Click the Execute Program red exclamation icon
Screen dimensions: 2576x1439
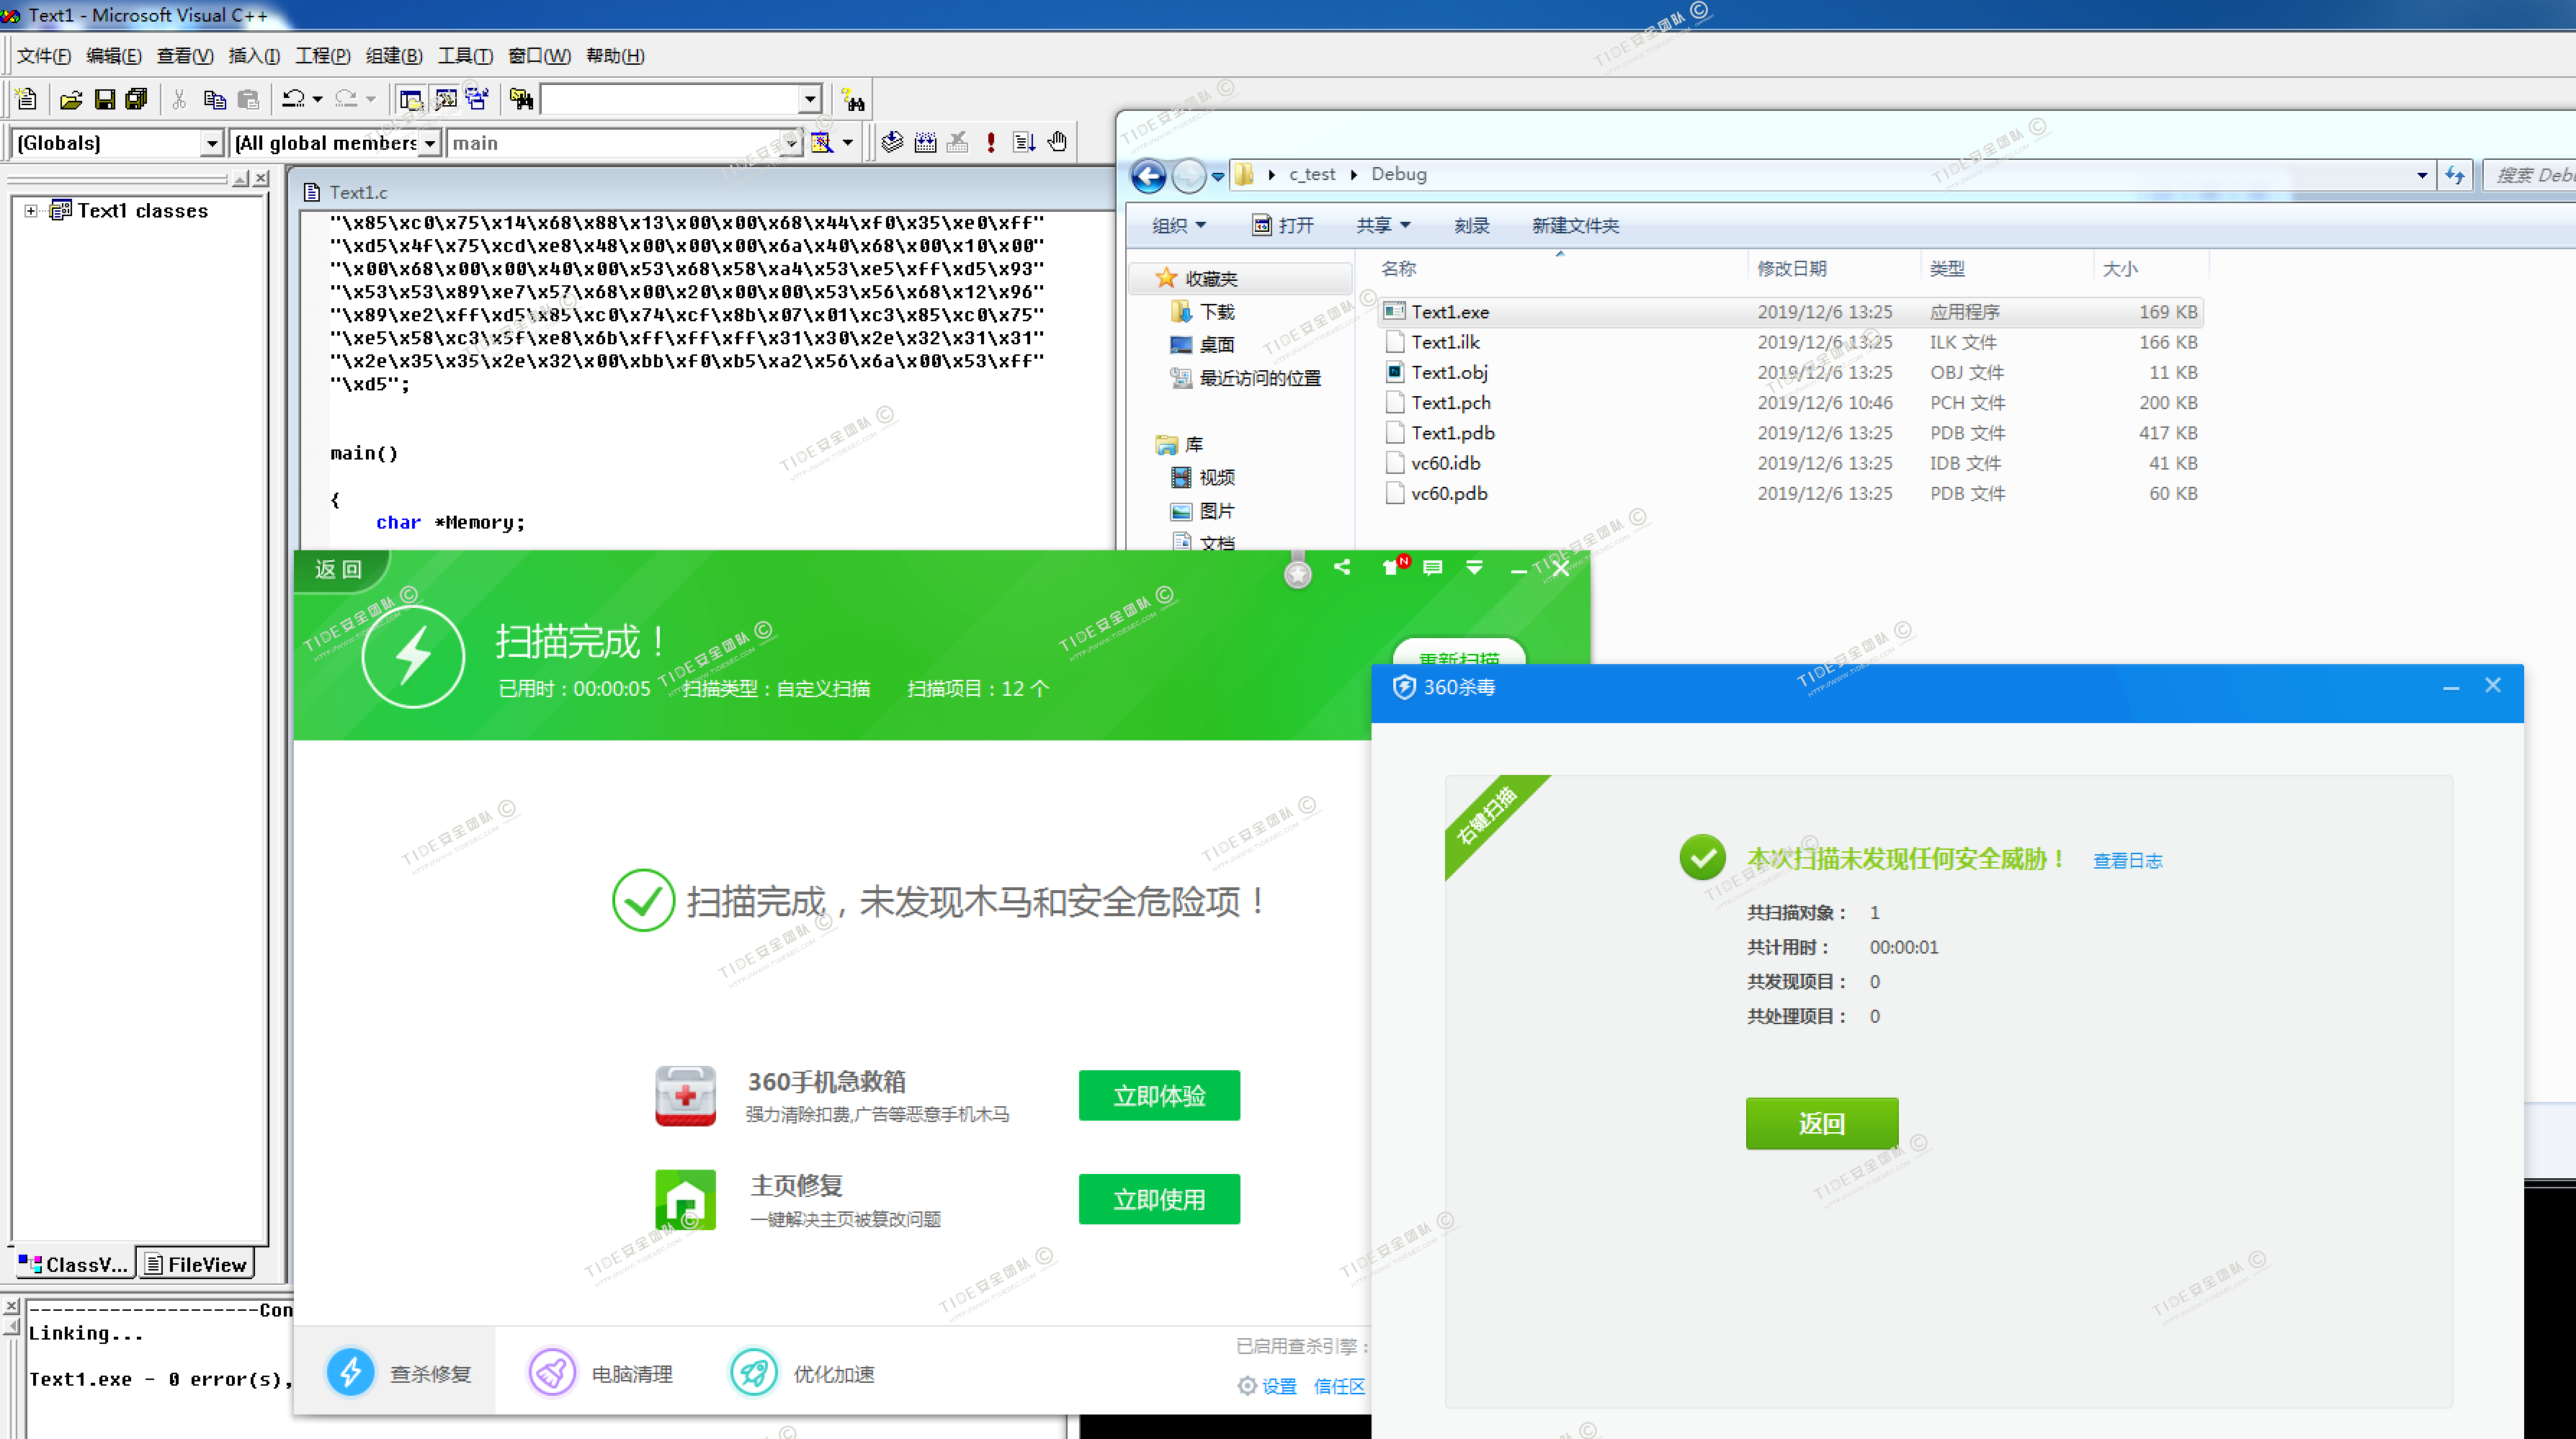990,143
